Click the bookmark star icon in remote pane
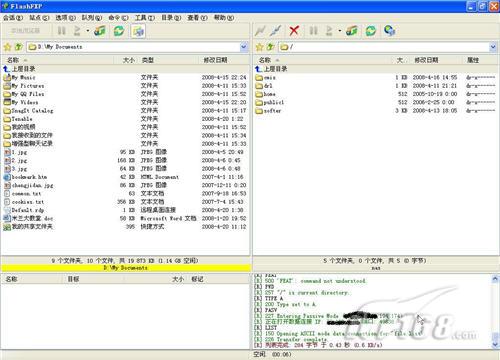Image resolution: width=500 pixels, height=360 pixels. (x=259, y=47)
